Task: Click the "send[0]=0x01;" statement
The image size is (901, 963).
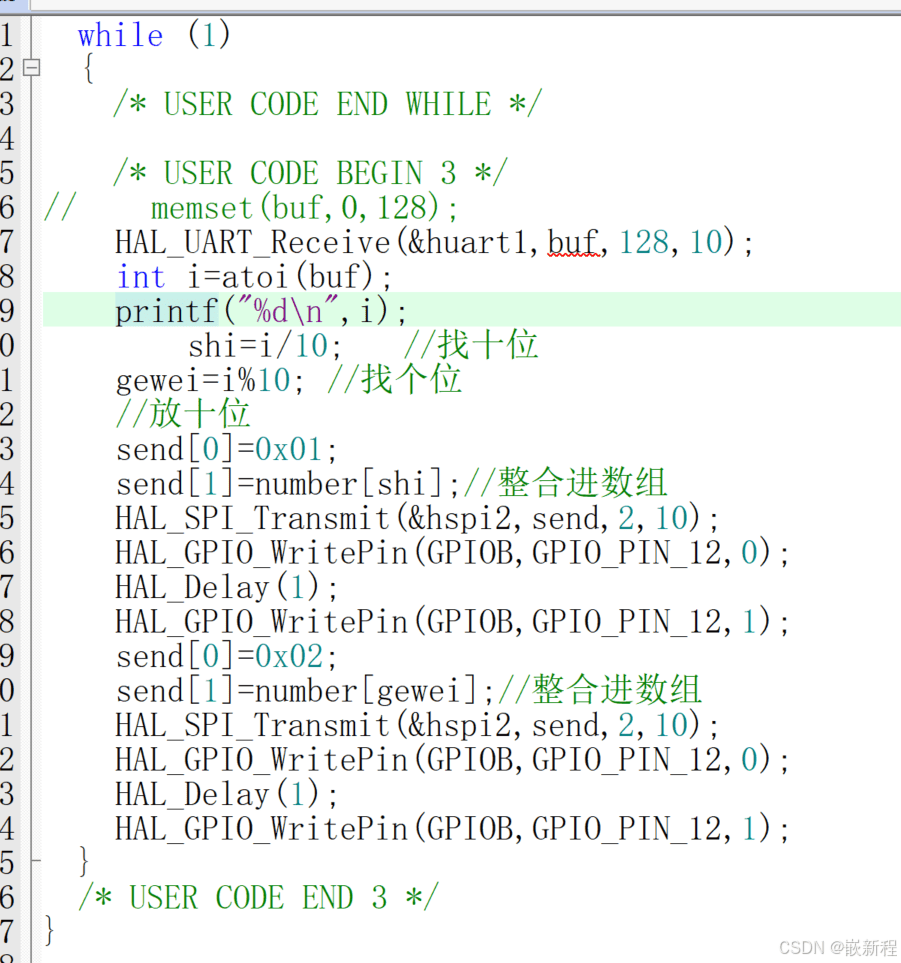Action: [227, 449]
